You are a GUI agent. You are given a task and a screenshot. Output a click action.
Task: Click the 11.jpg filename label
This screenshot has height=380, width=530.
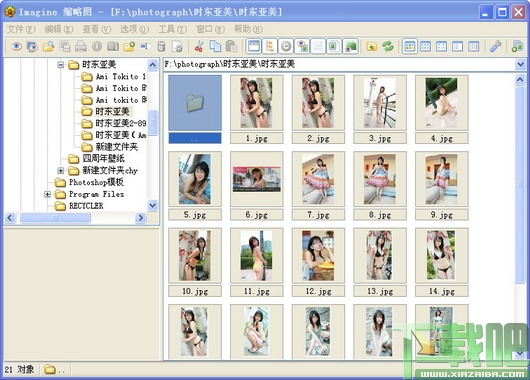click(257, 291)
